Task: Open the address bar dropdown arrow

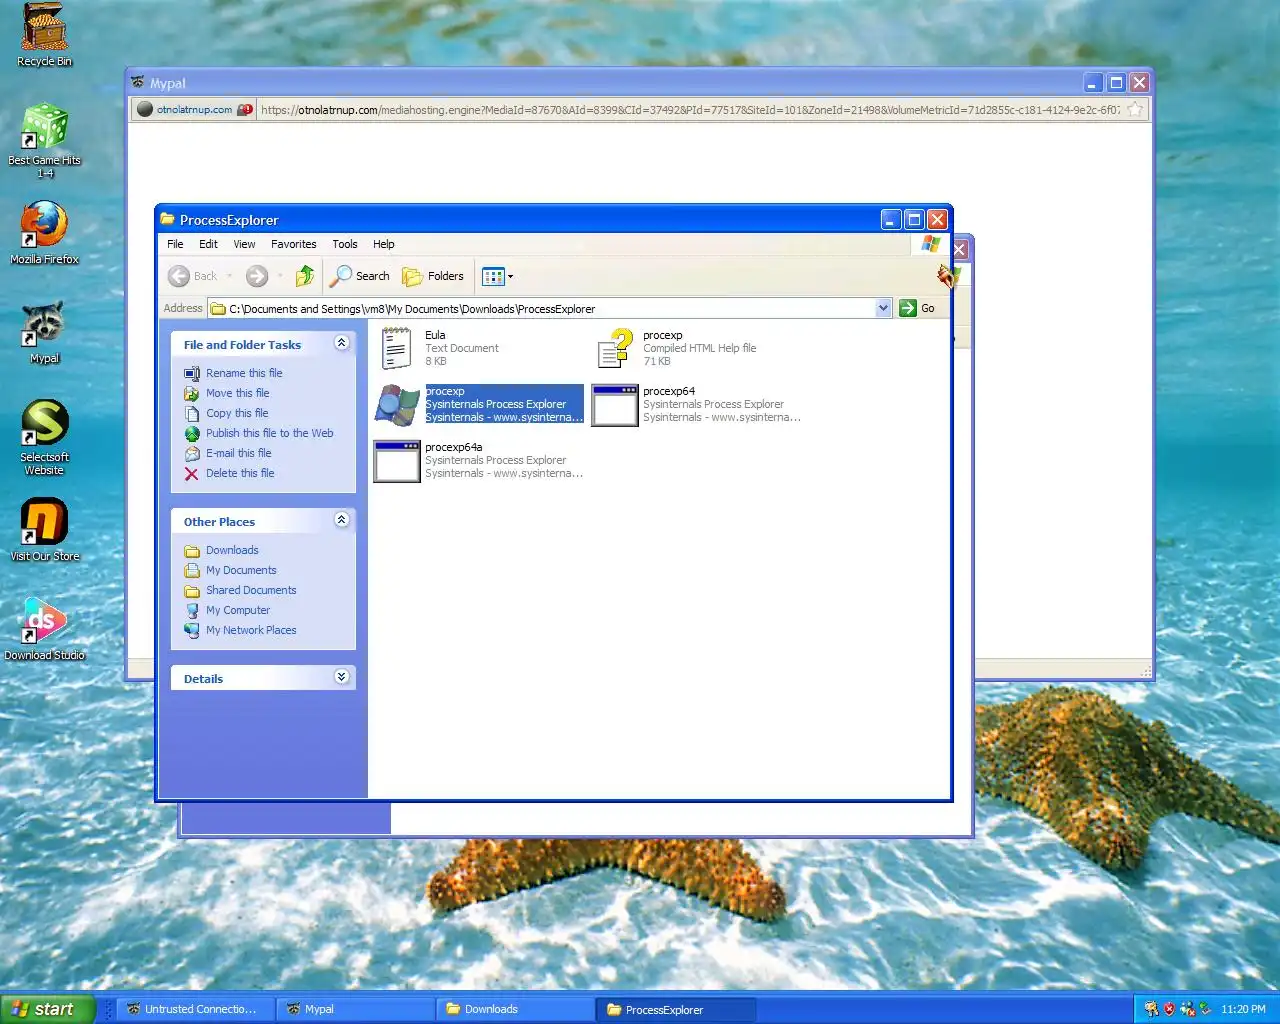Action: (x=883, y=308)
